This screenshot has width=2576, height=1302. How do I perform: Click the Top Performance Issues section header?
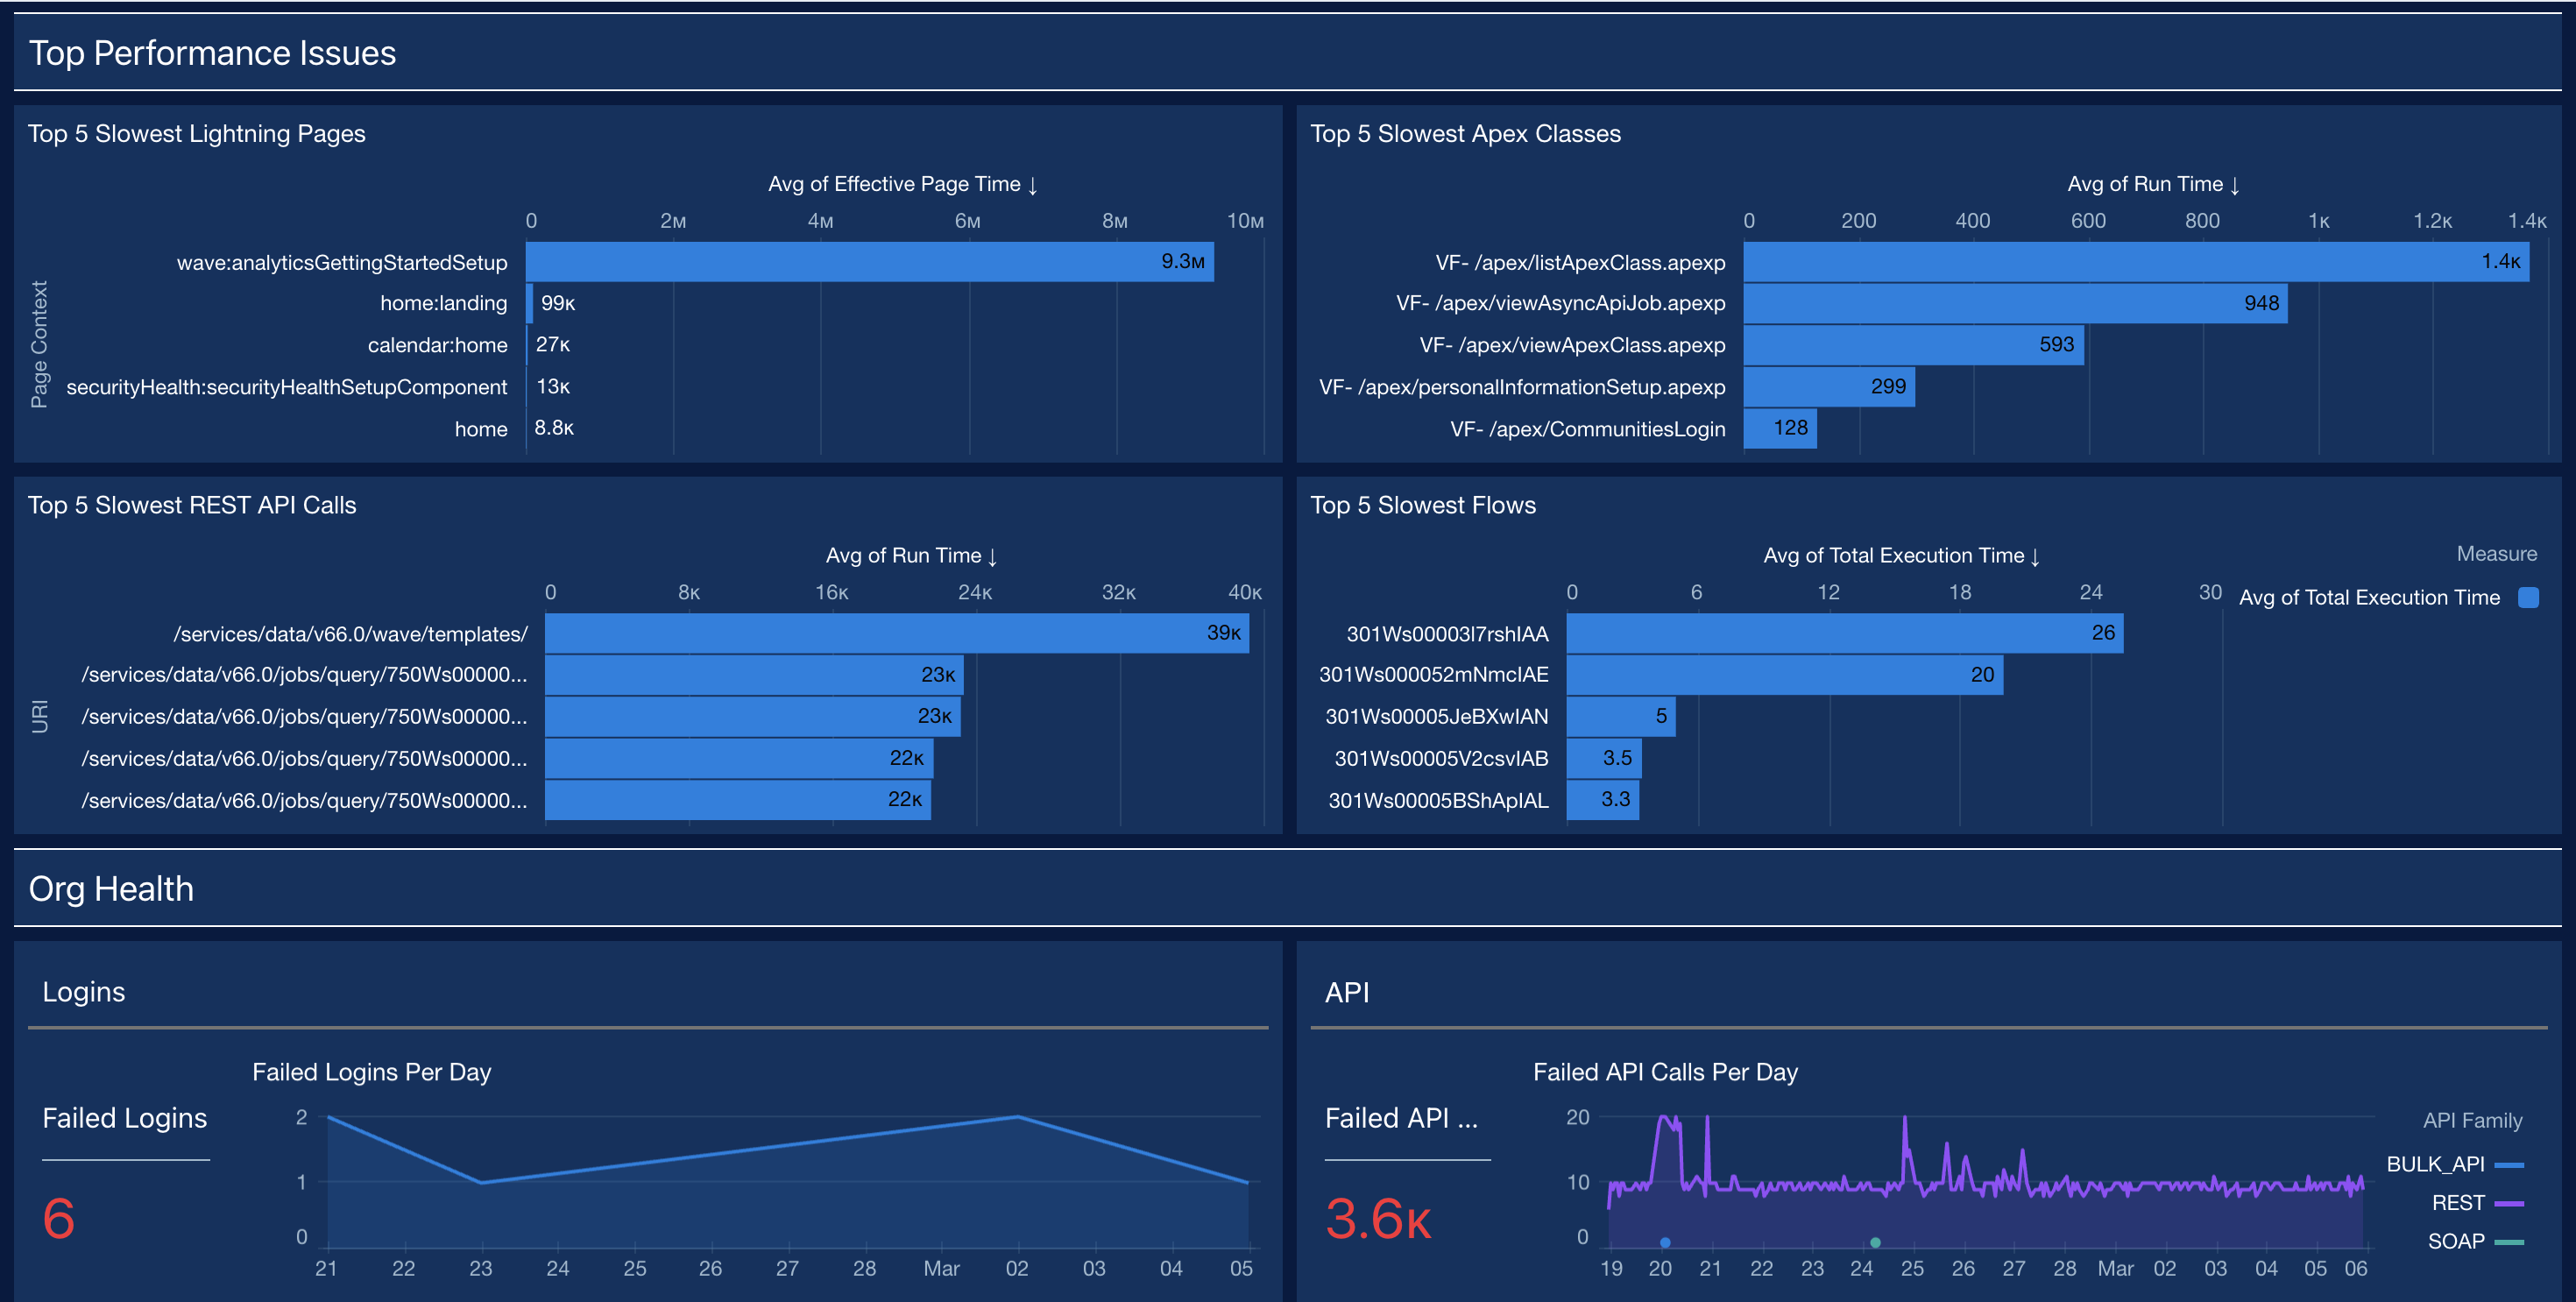coord(212,53)
